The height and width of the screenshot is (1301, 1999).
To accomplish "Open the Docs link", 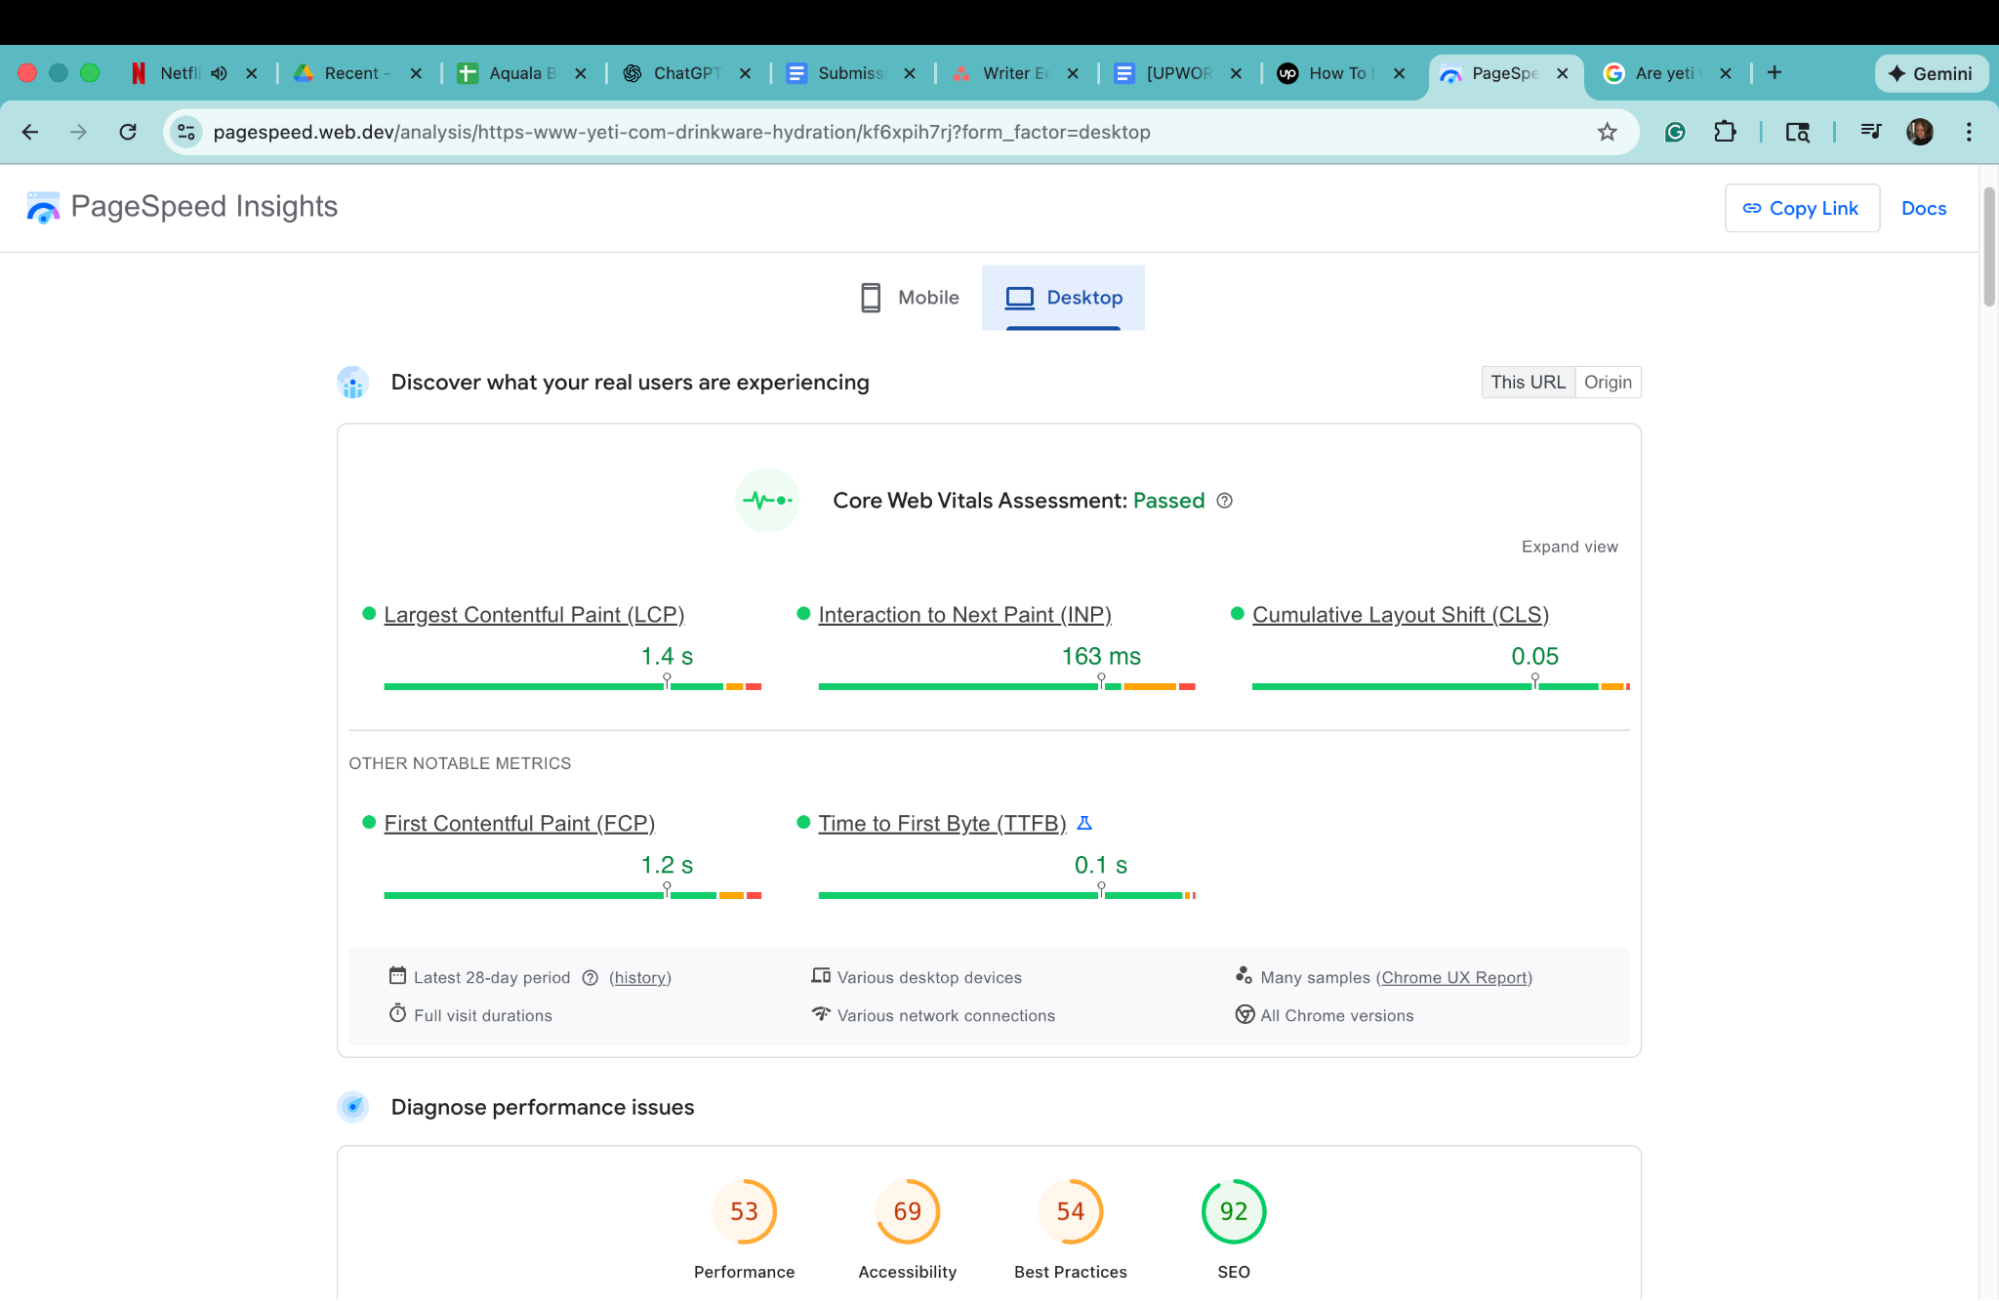I will coord(1923,208).
